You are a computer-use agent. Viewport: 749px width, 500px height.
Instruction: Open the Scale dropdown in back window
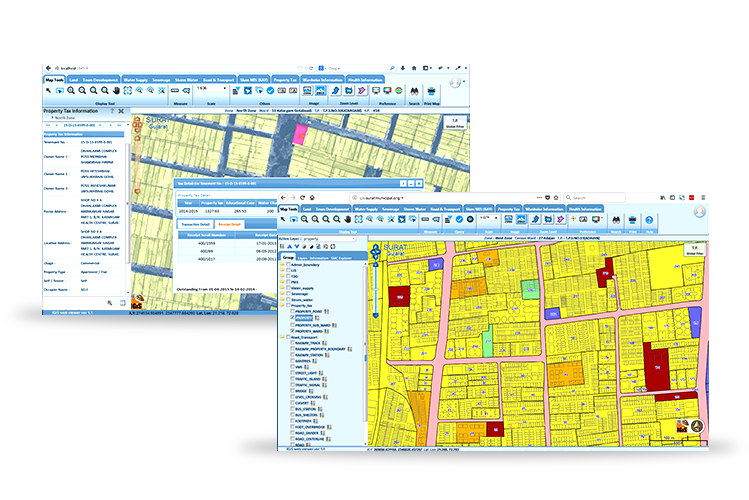(x=211, y=88)
